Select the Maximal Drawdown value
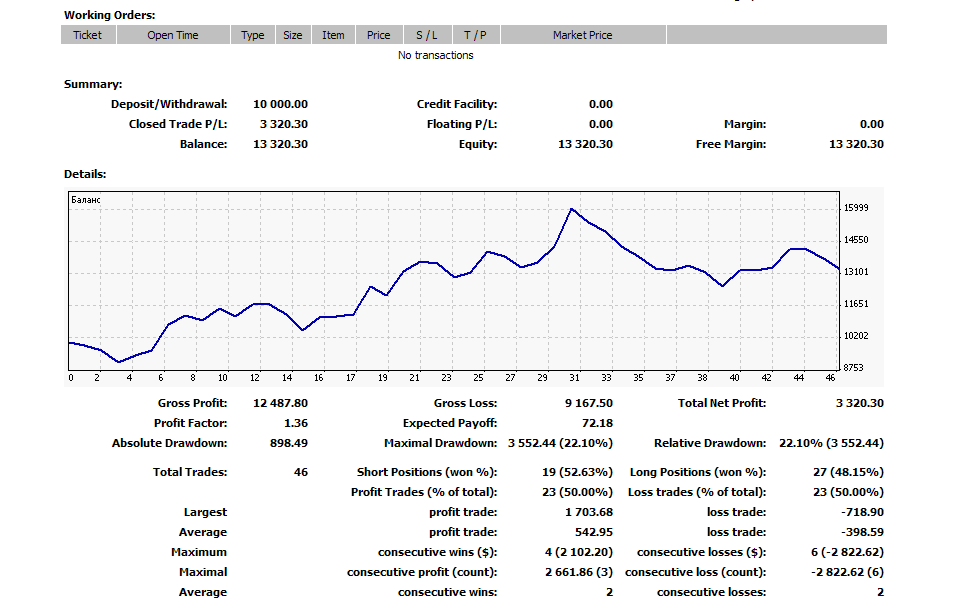955x603 pixels. point(560,443)
